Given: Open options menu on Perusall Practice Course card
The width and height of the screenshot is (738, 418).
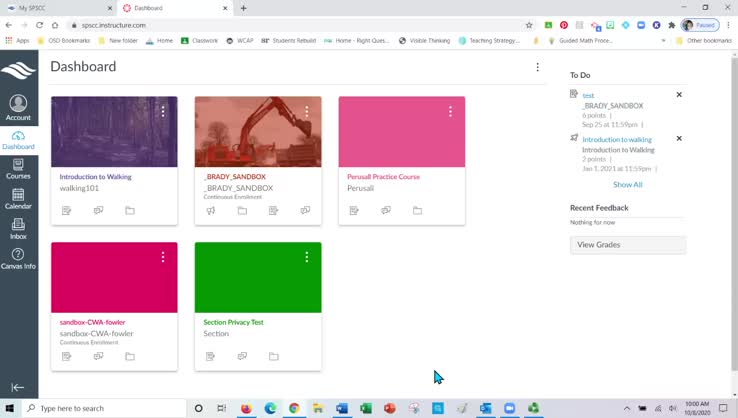Looking at the screenshot, I should 450,112.
